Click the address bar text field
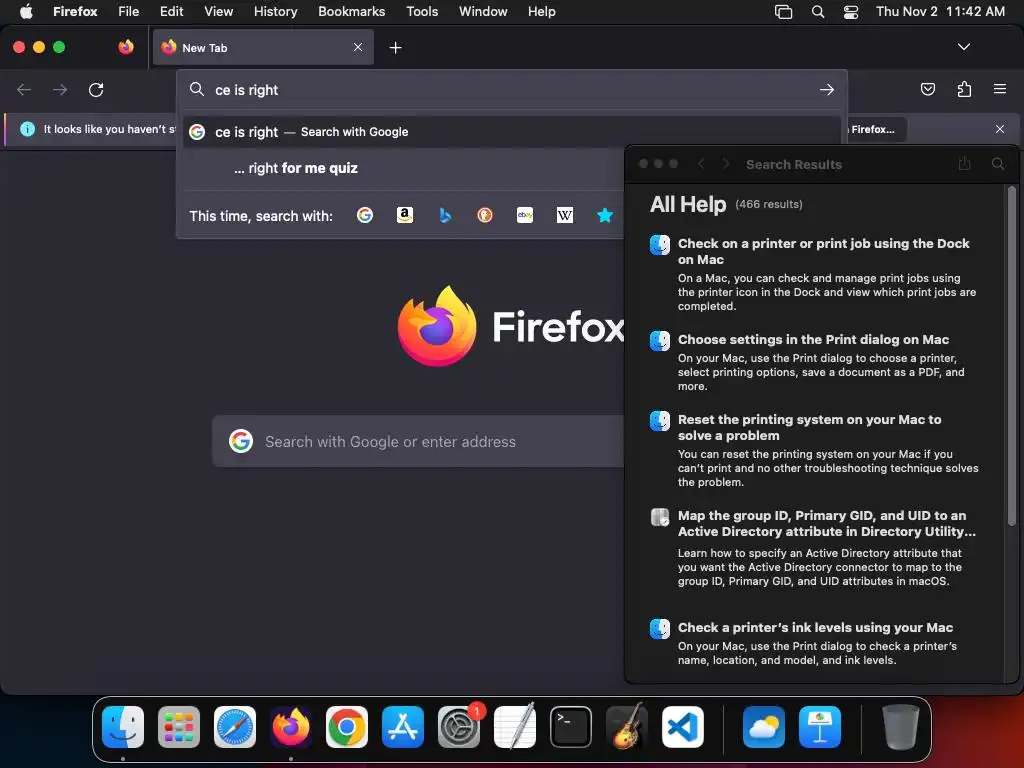Screen dimensions: 1024x768 coord(512,89)
